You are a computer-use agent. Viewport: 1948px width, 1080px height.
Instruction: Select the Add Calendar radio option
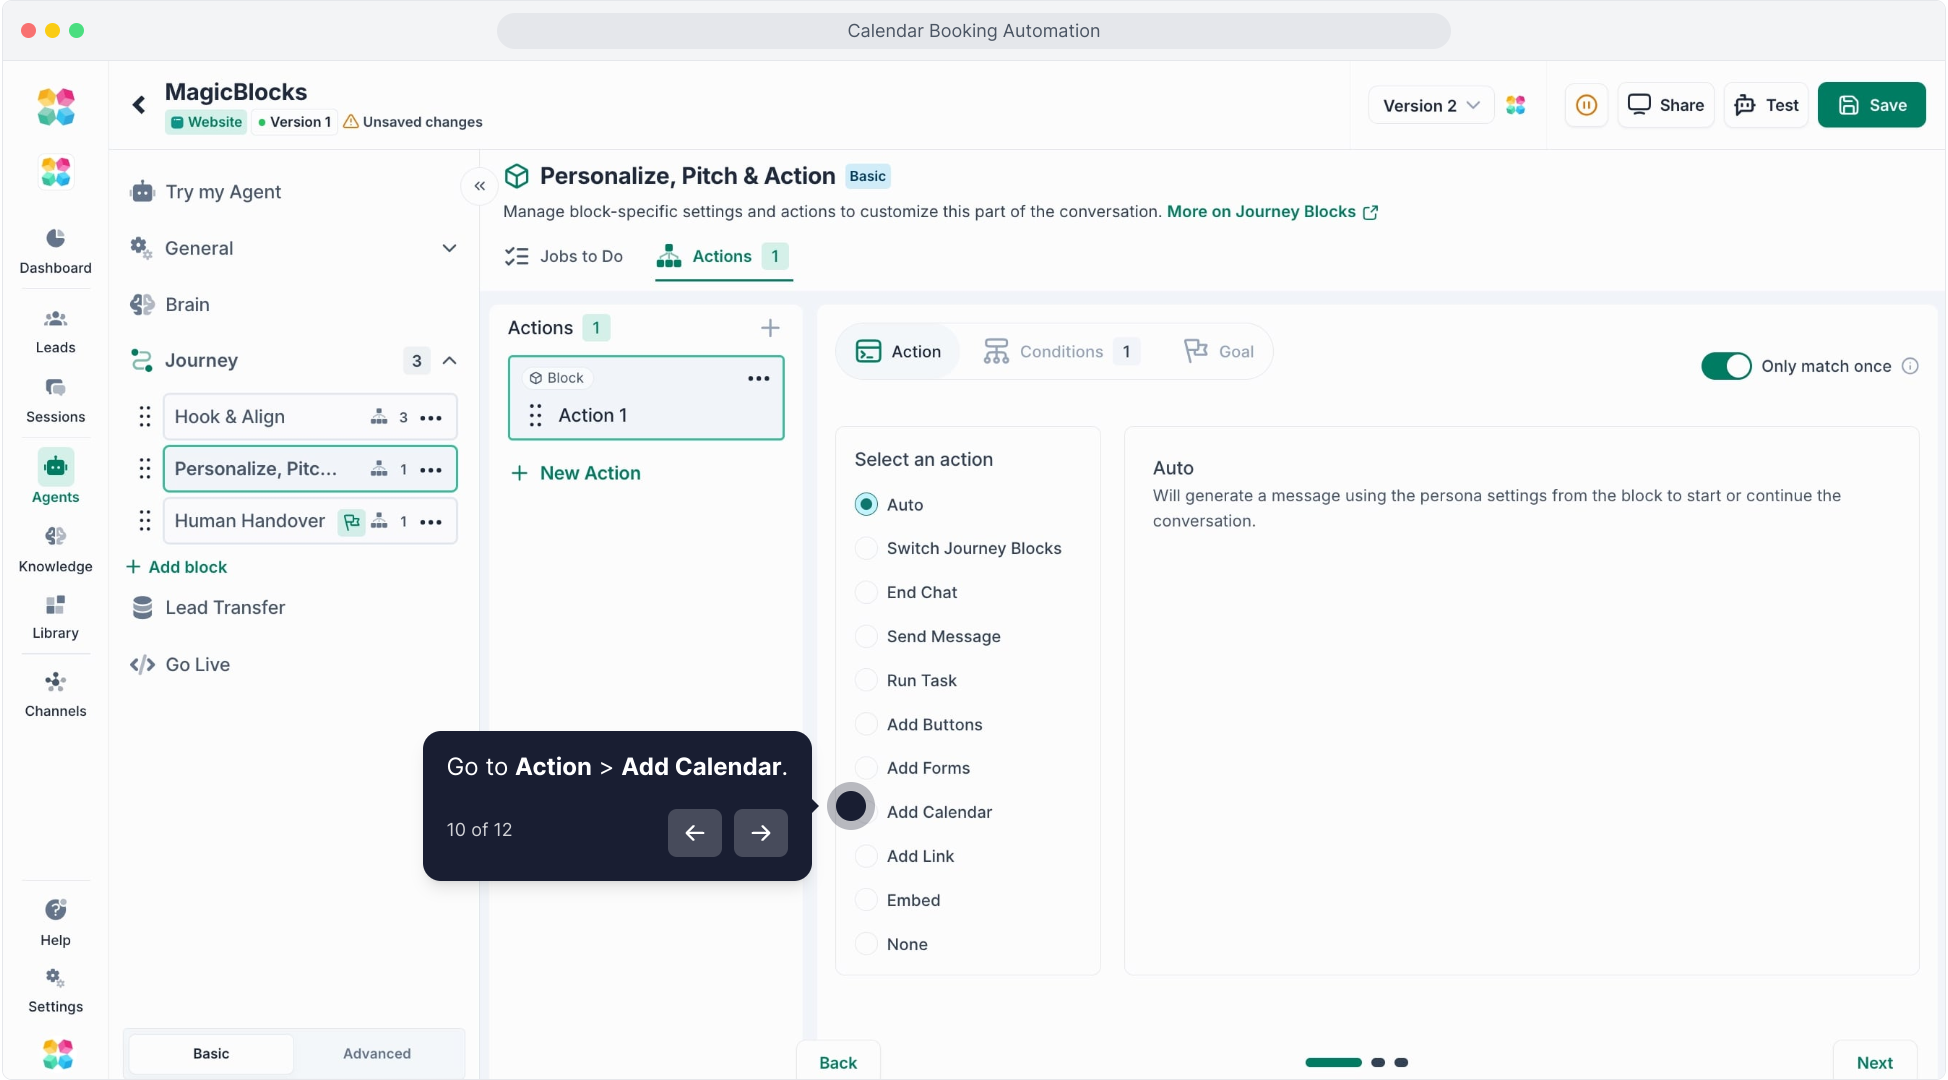tap(866, 812)
